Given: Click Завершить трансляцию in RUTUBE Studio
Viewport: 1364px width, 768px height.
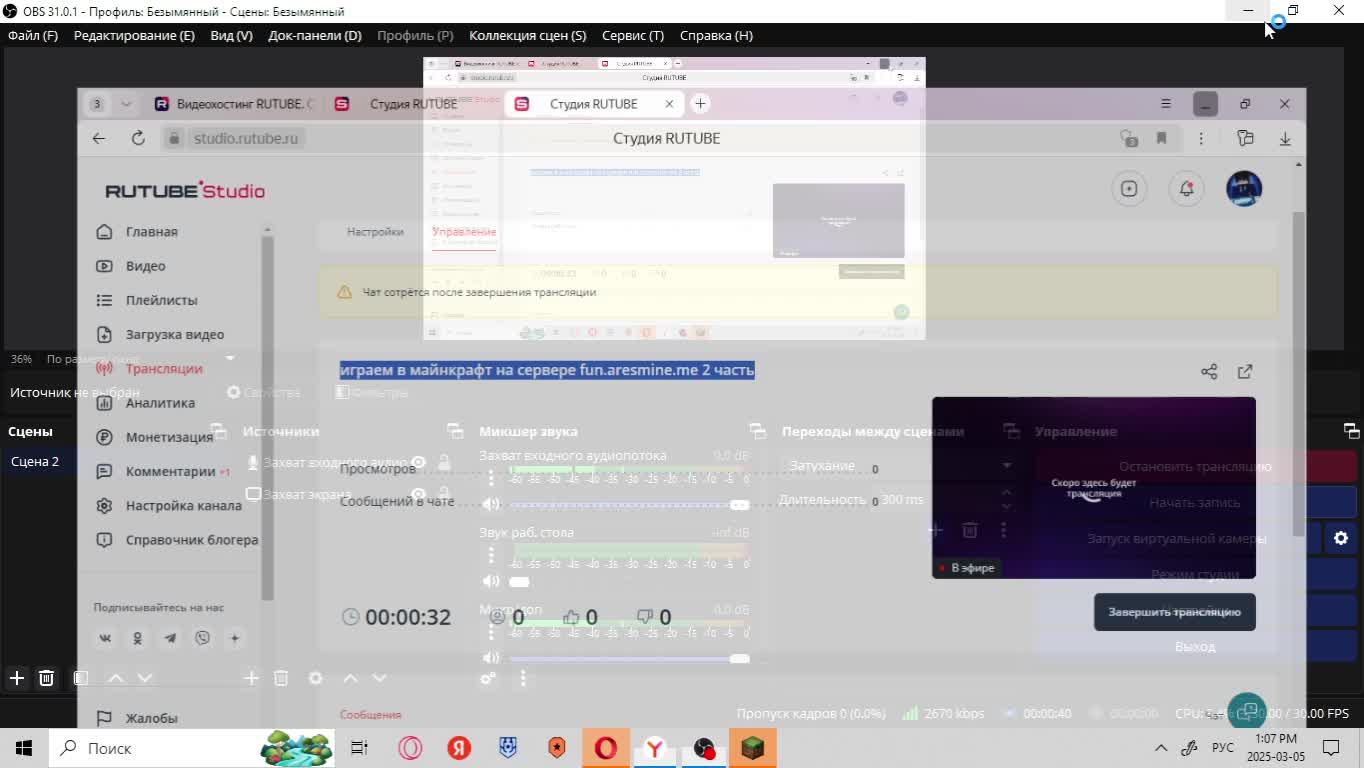Looking at the screenshot, I should coord(1175,612).
